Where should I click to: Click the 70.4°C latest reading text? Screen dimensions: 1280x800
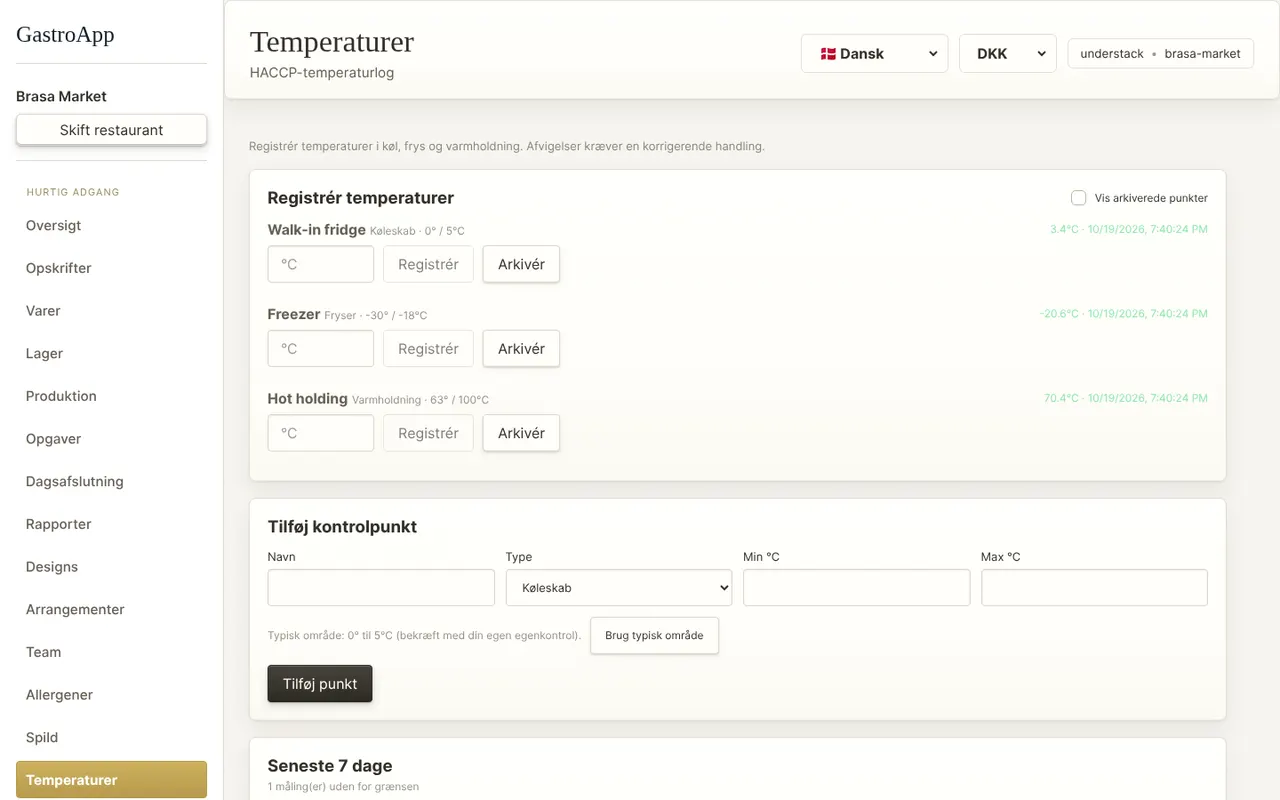pyautogui.click(x=1126, y=398)
